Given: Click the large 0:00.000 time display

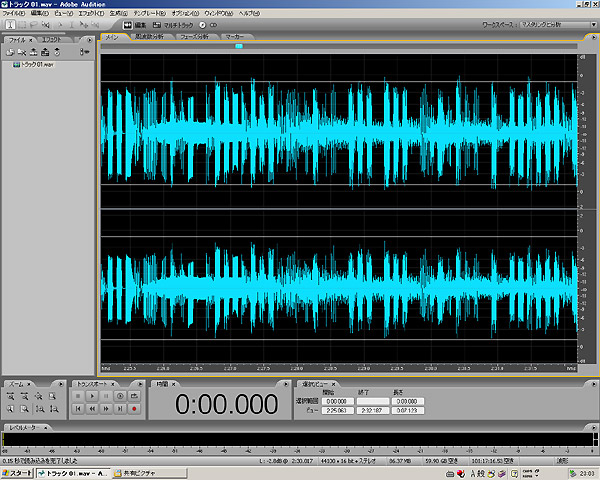Looking at the screenshot, I should click(226, 404).
